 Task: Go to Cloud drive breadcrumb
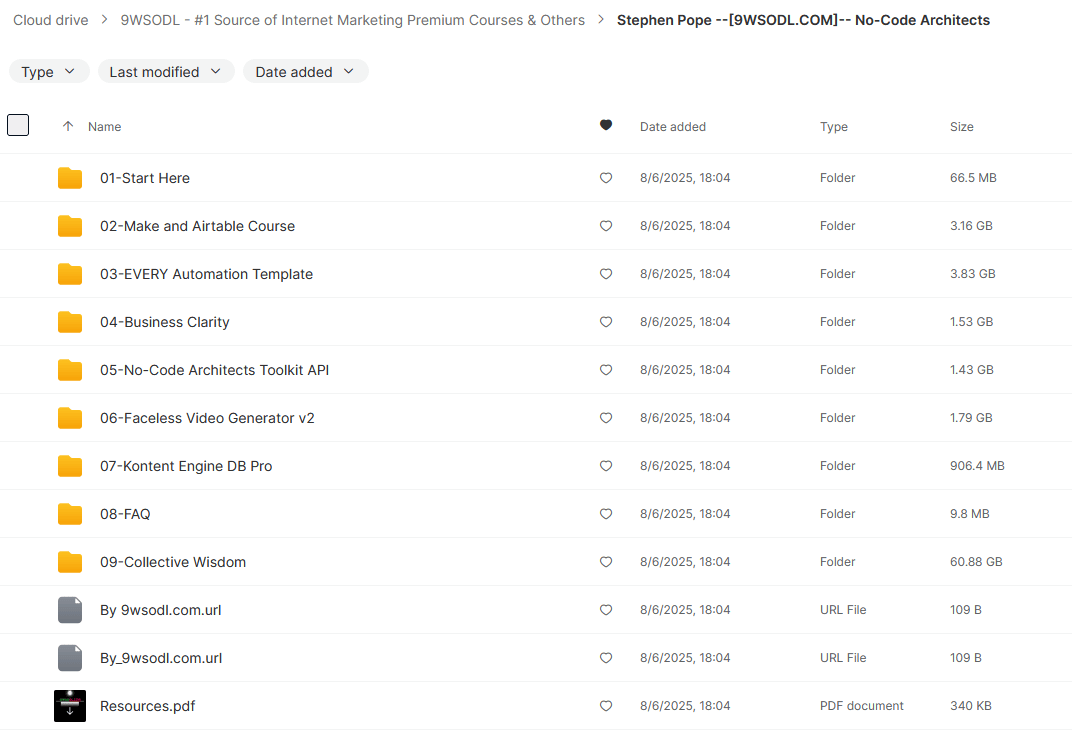[x=51, y=20]
